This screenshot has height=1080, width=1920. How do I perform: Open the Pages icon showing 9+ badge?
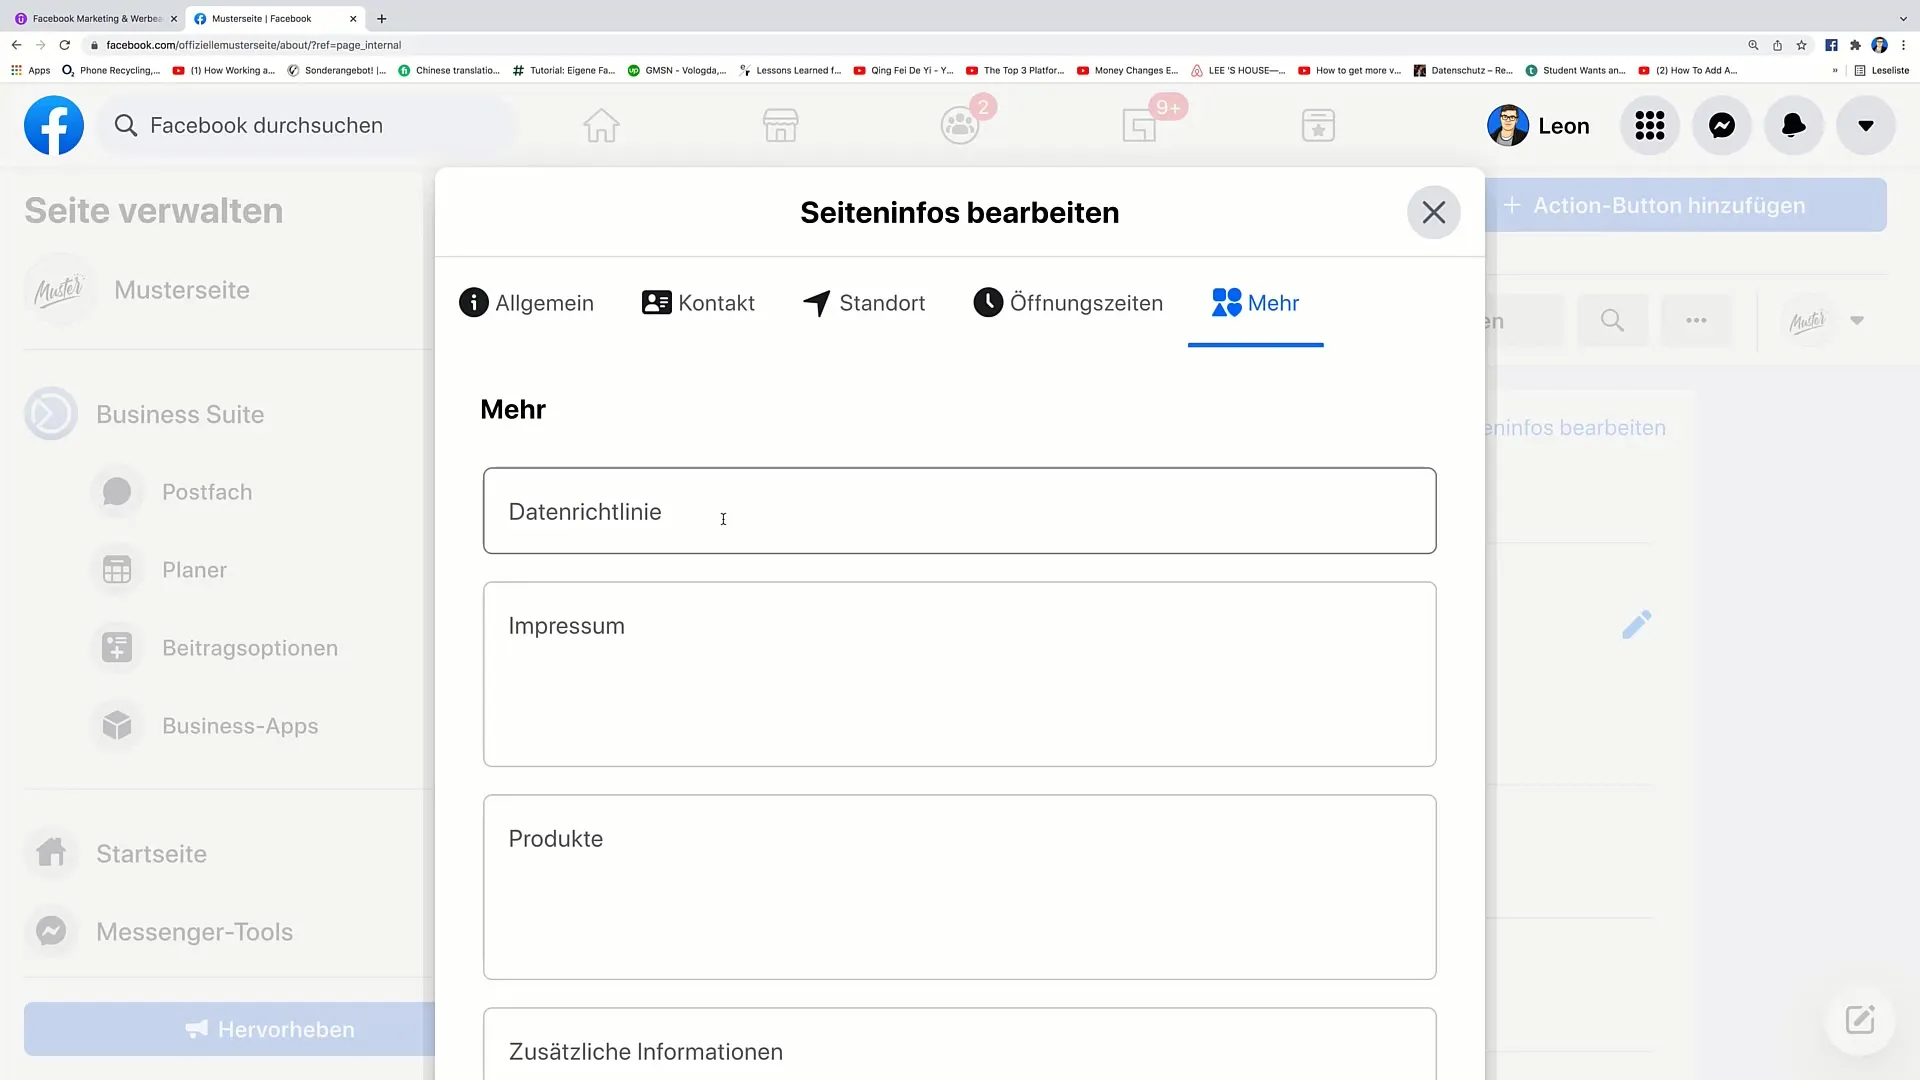coord(1139,126)
